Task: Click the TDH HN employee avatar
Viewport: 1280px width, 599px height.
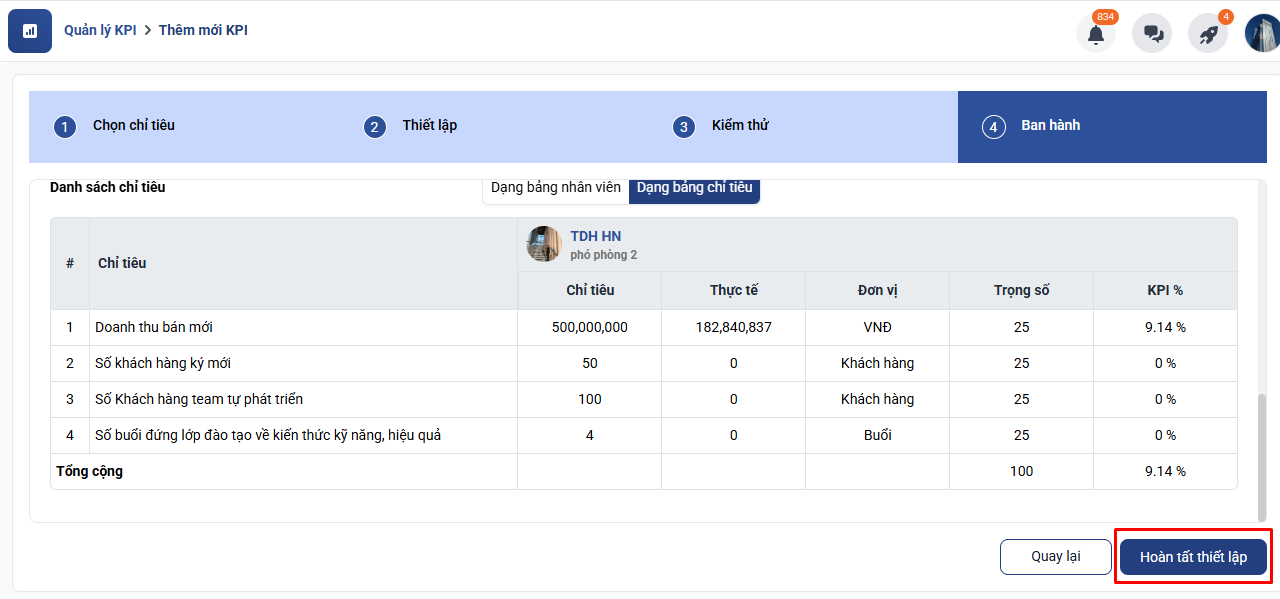Action: (x=544, y=244)
